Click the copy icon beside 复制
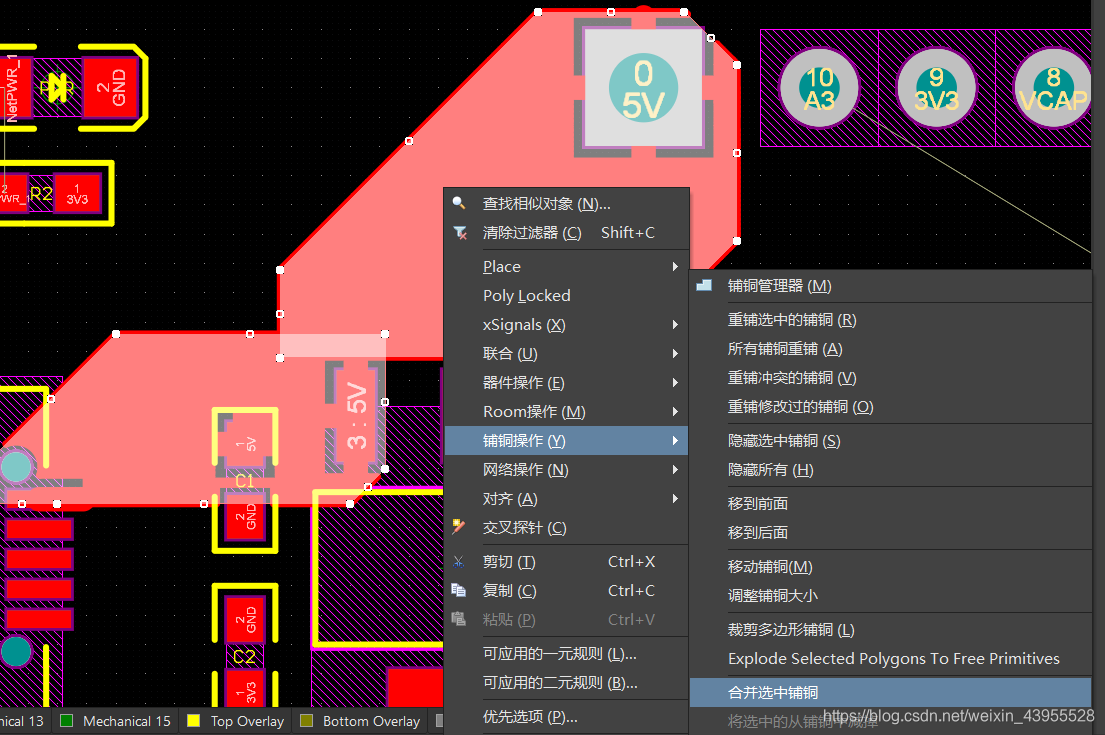This screenshot has height=735, width=1105. click(459, 590)
